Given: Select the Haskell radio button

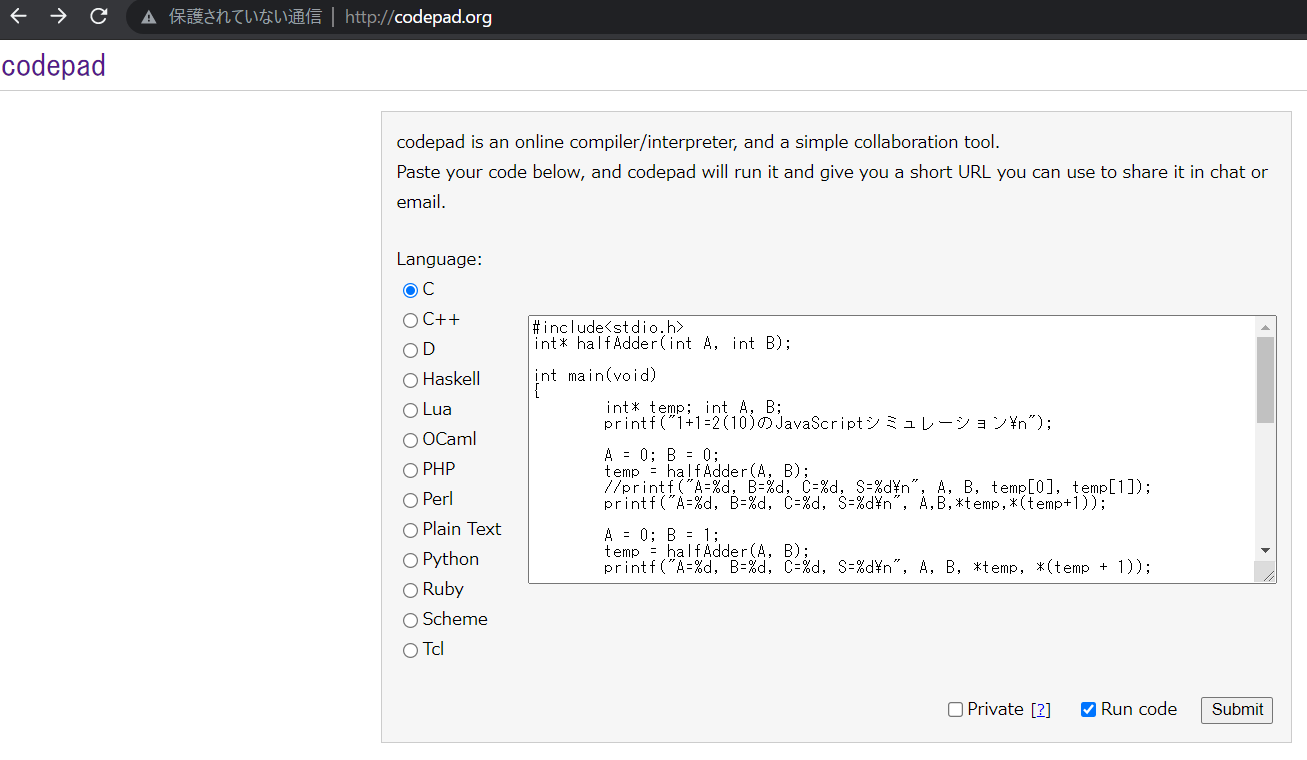Looking at the screenshot, I should (x=410, y=380).
